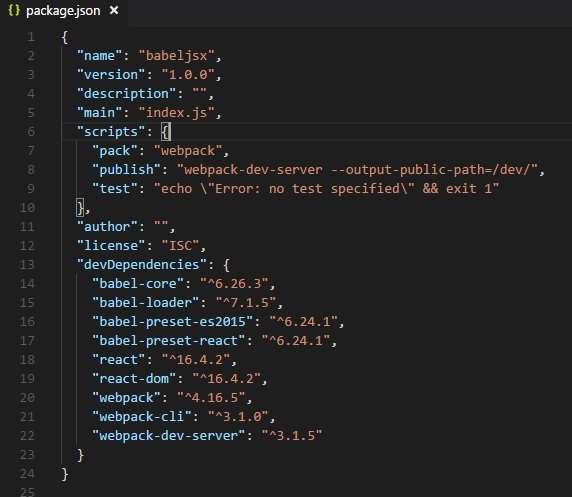
Task: Click root closing brace on line 24
Action: click(65, 474)
